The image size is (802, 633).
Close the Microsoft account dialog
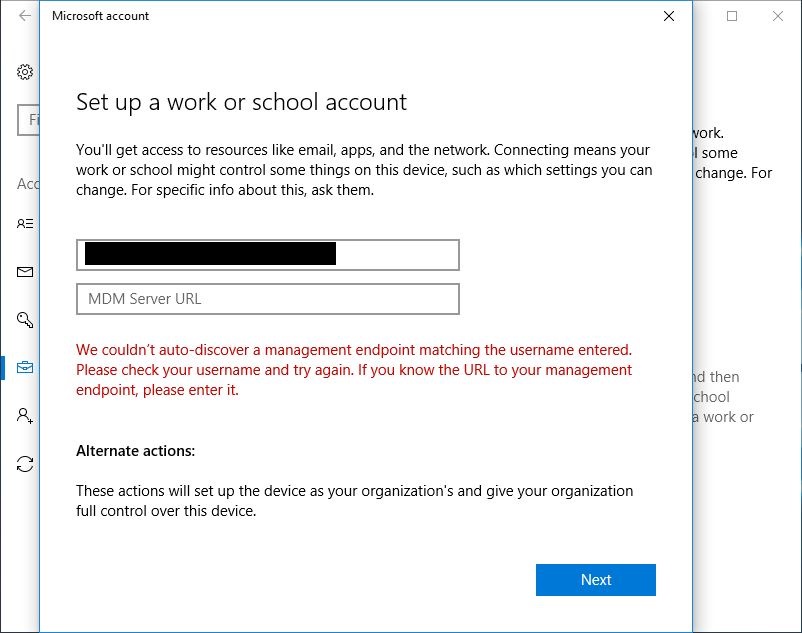[x=668, y=16]
